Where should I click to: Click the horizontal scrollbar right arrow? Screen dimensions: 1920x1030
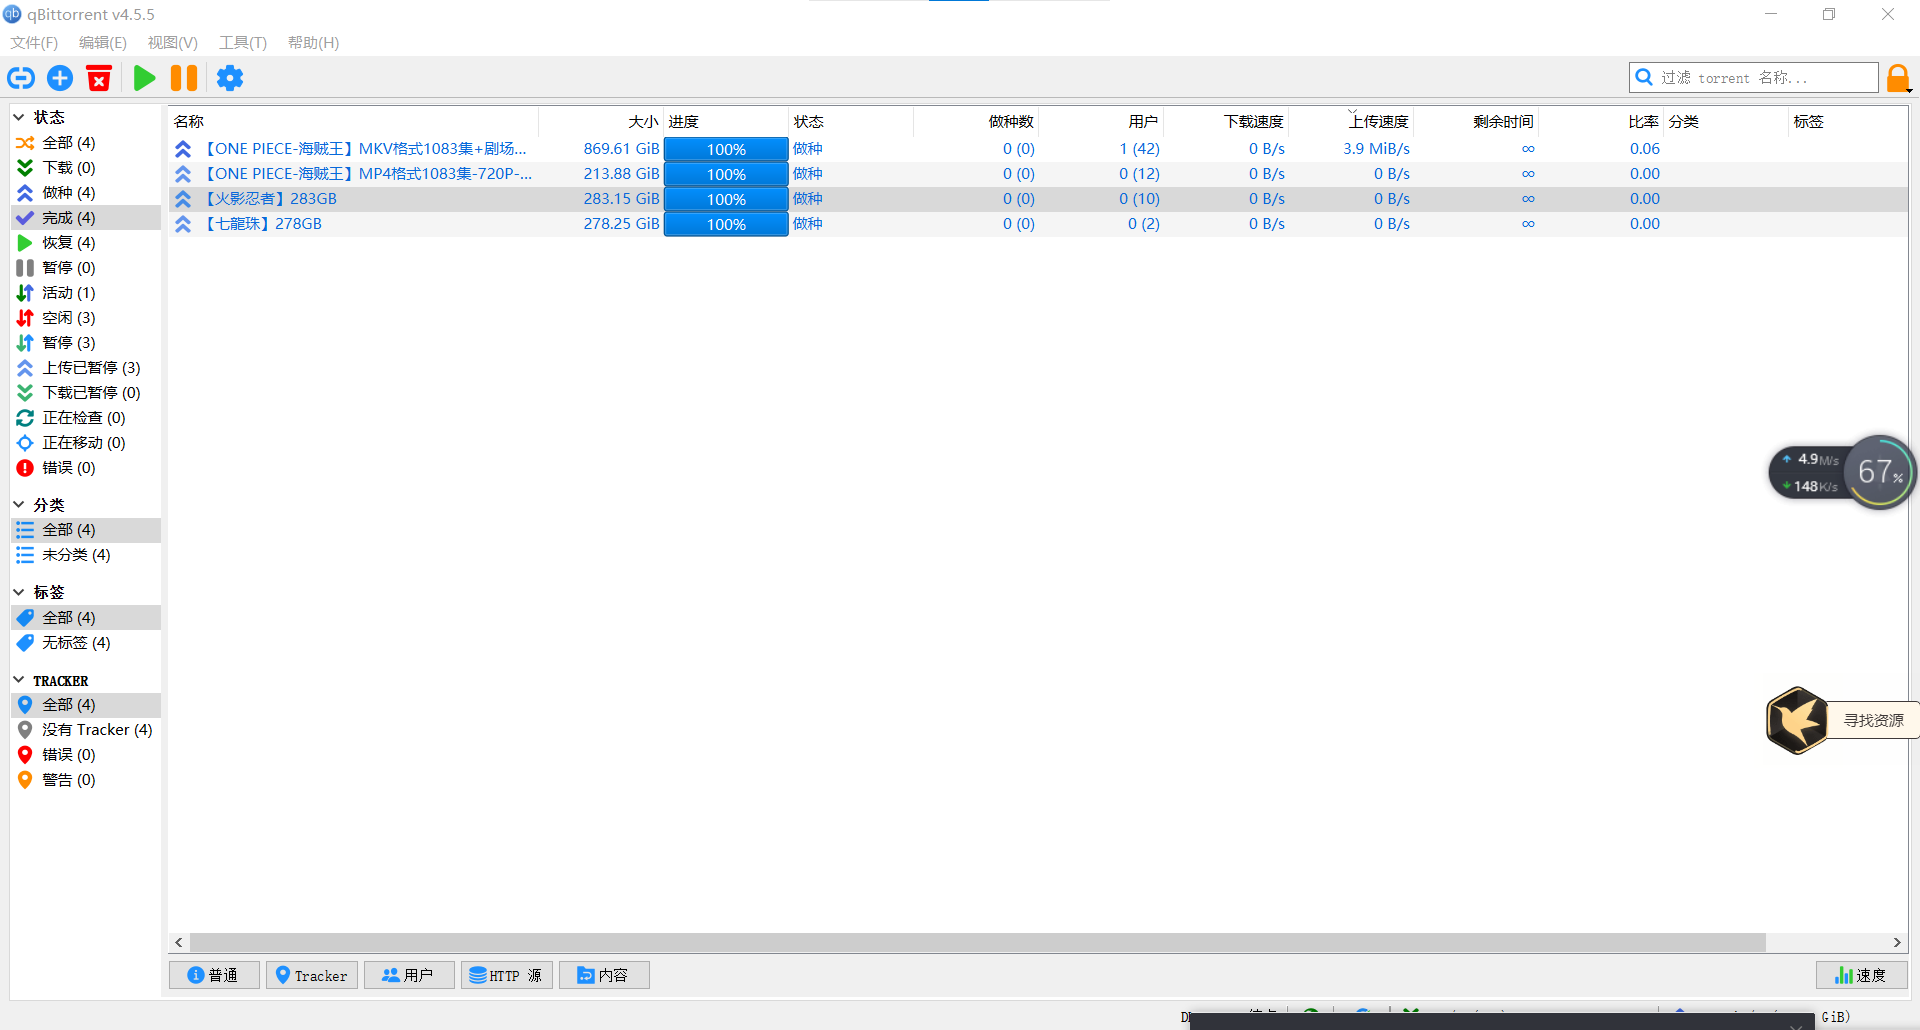(1897, 942)
